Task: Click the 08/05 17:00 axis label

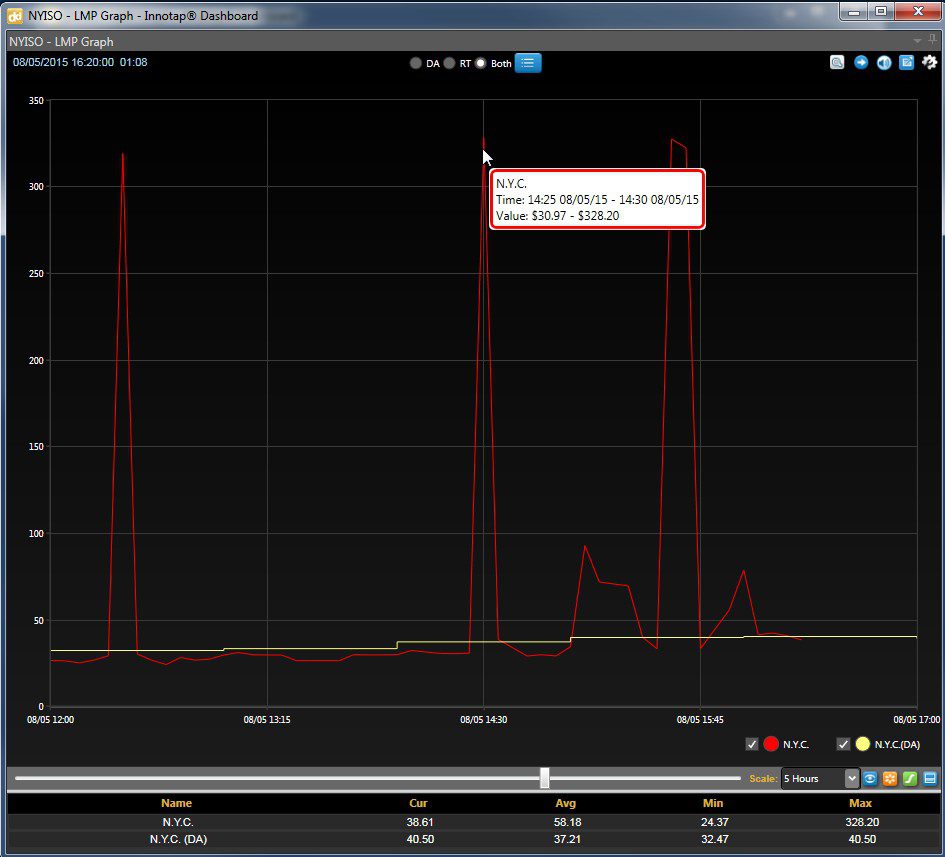Action: coord(917,720)
